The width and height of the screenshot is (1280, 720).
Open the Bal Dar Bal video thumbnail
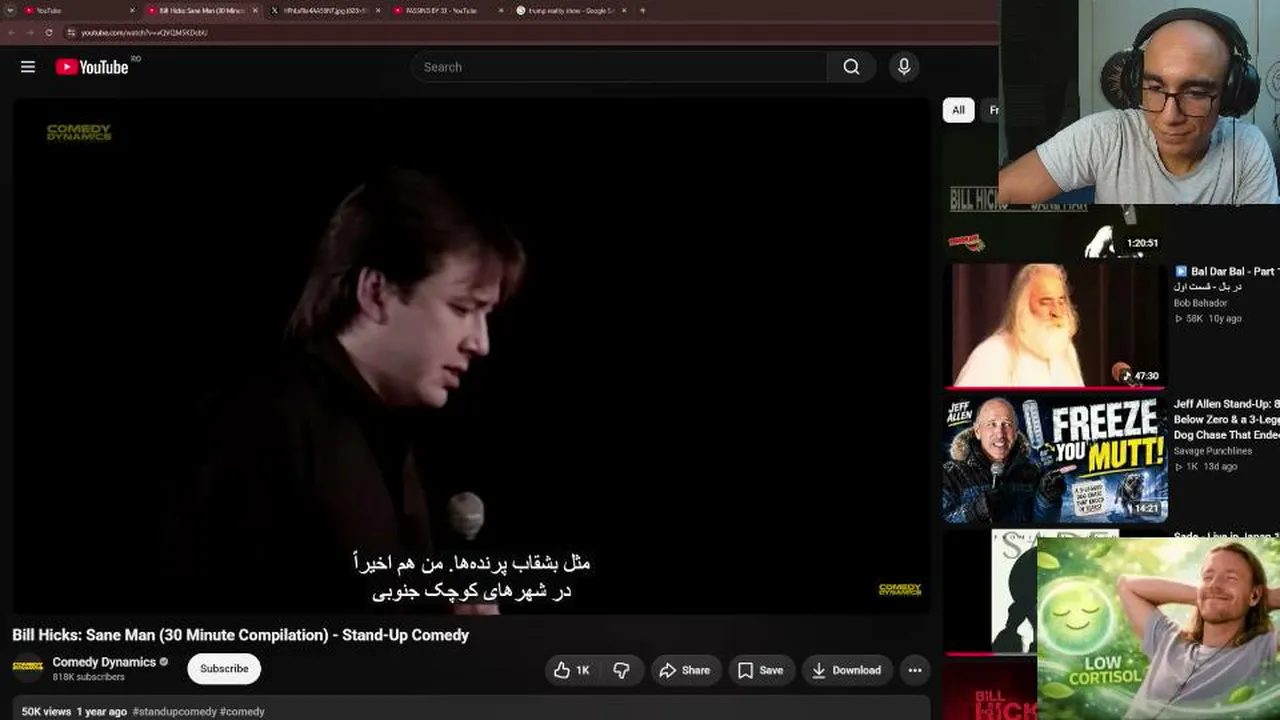point(1055,325)
